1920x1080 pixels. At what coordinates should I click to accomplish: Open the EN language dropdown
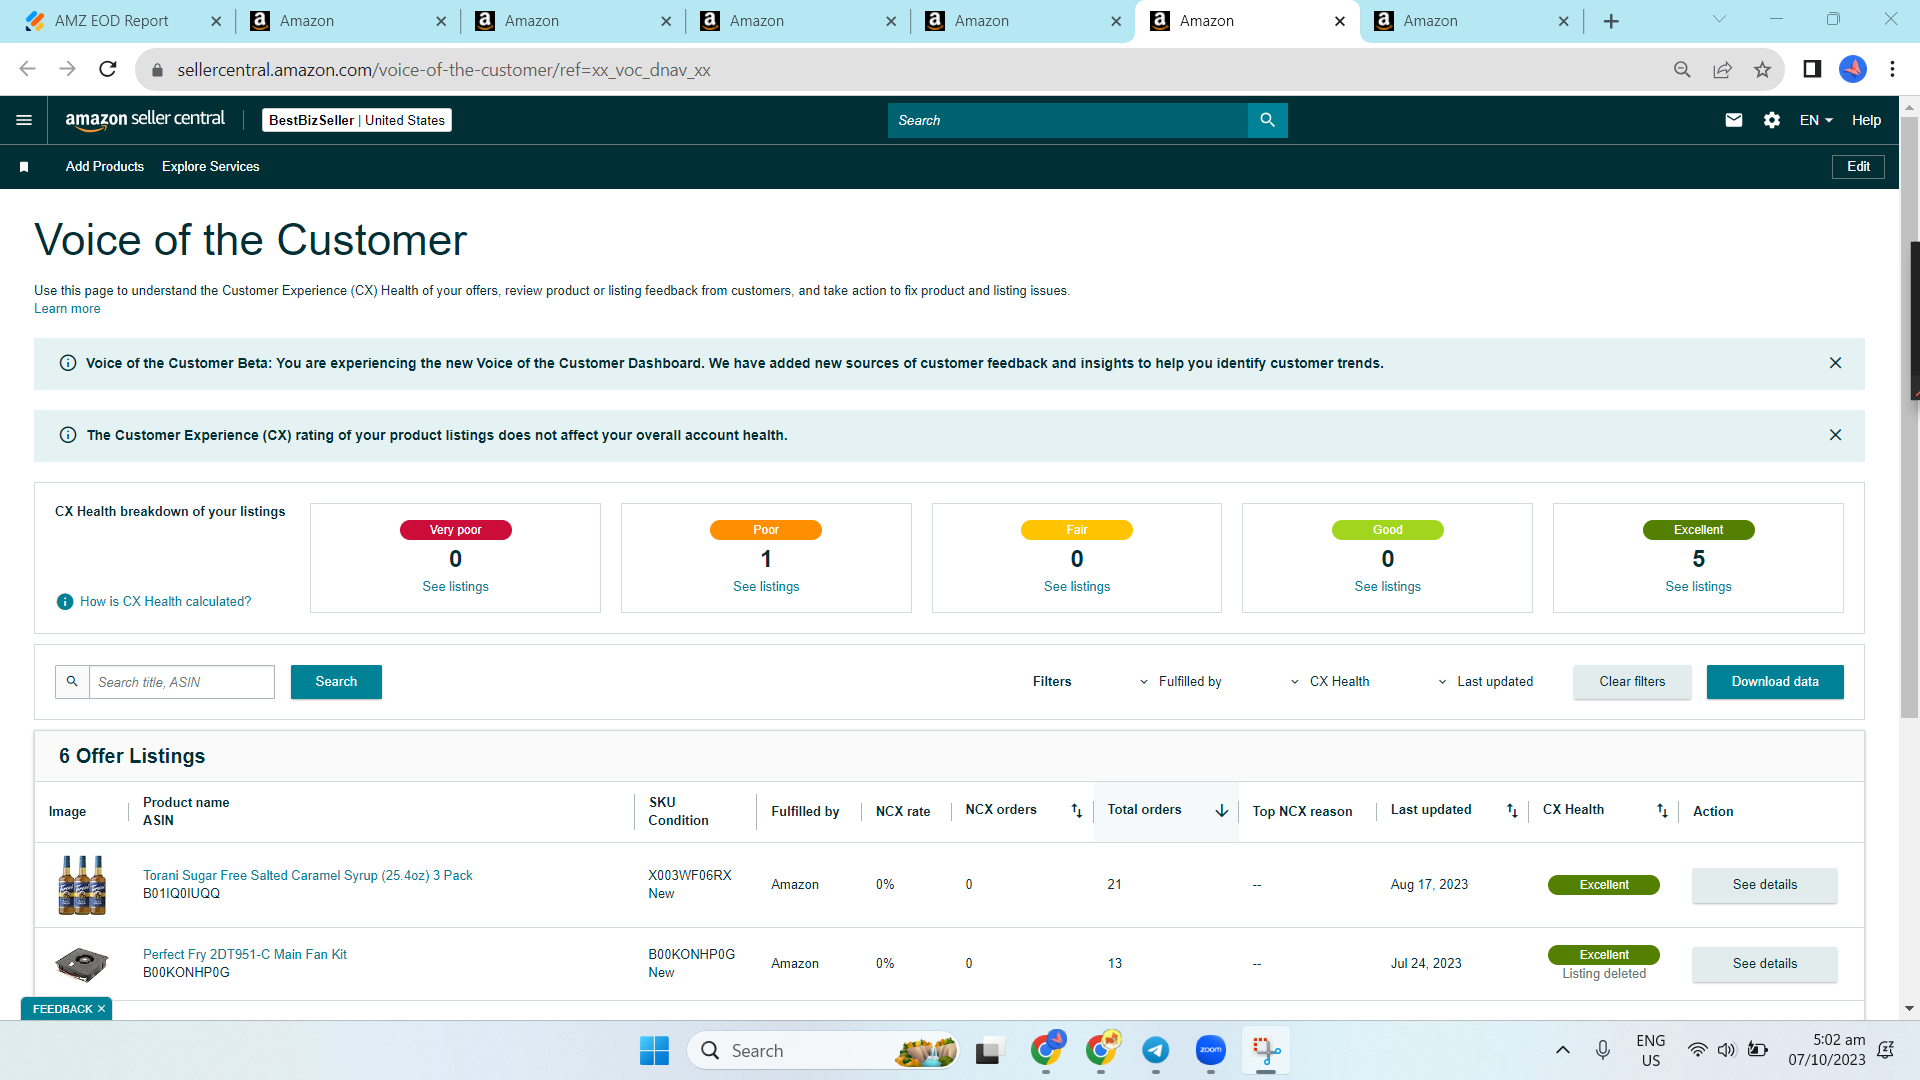(x=1816, y=120)
